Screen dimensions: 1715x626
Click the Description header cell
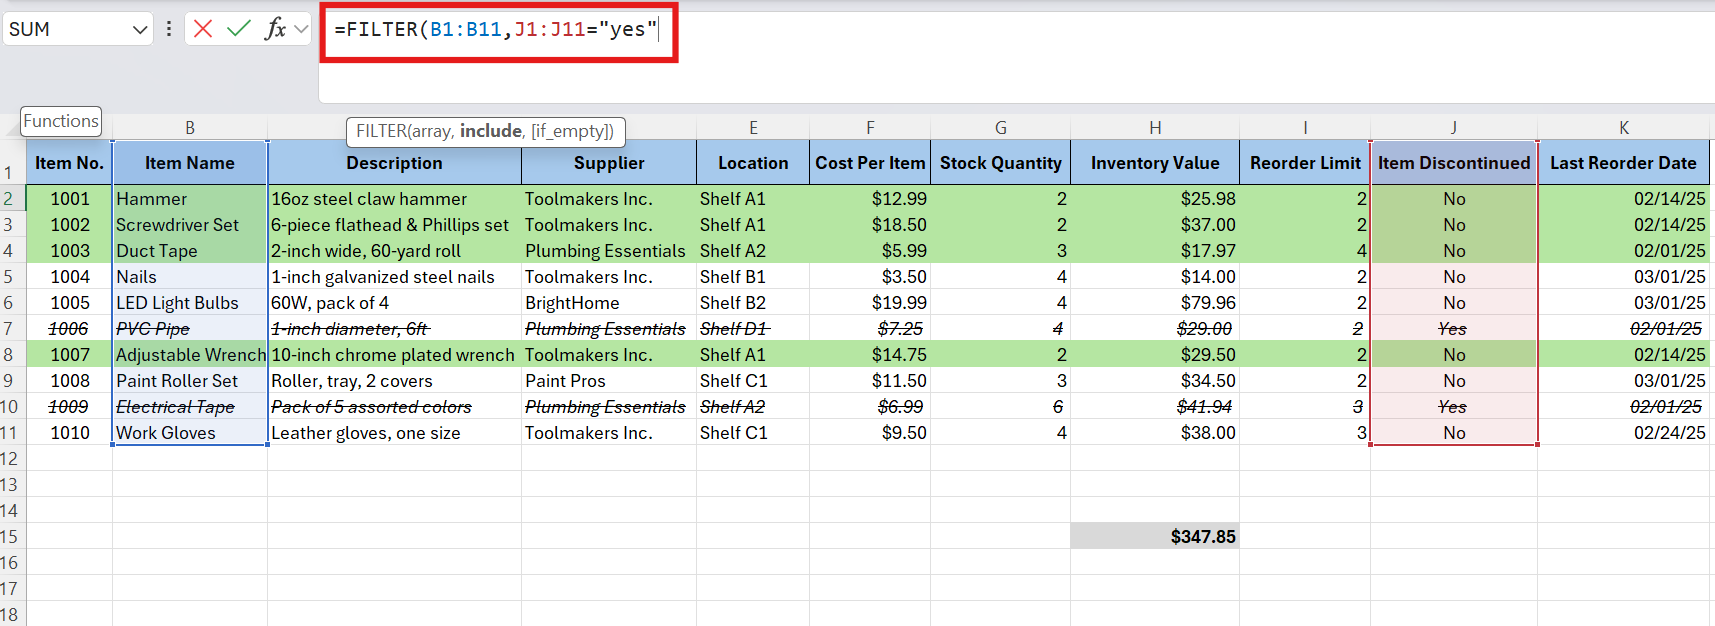point(394,163)
